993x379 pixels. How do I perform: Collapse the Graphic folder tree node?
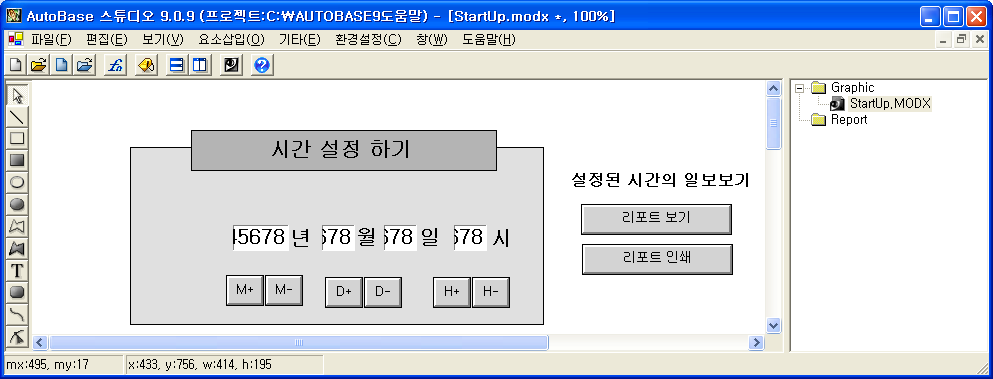799,87
